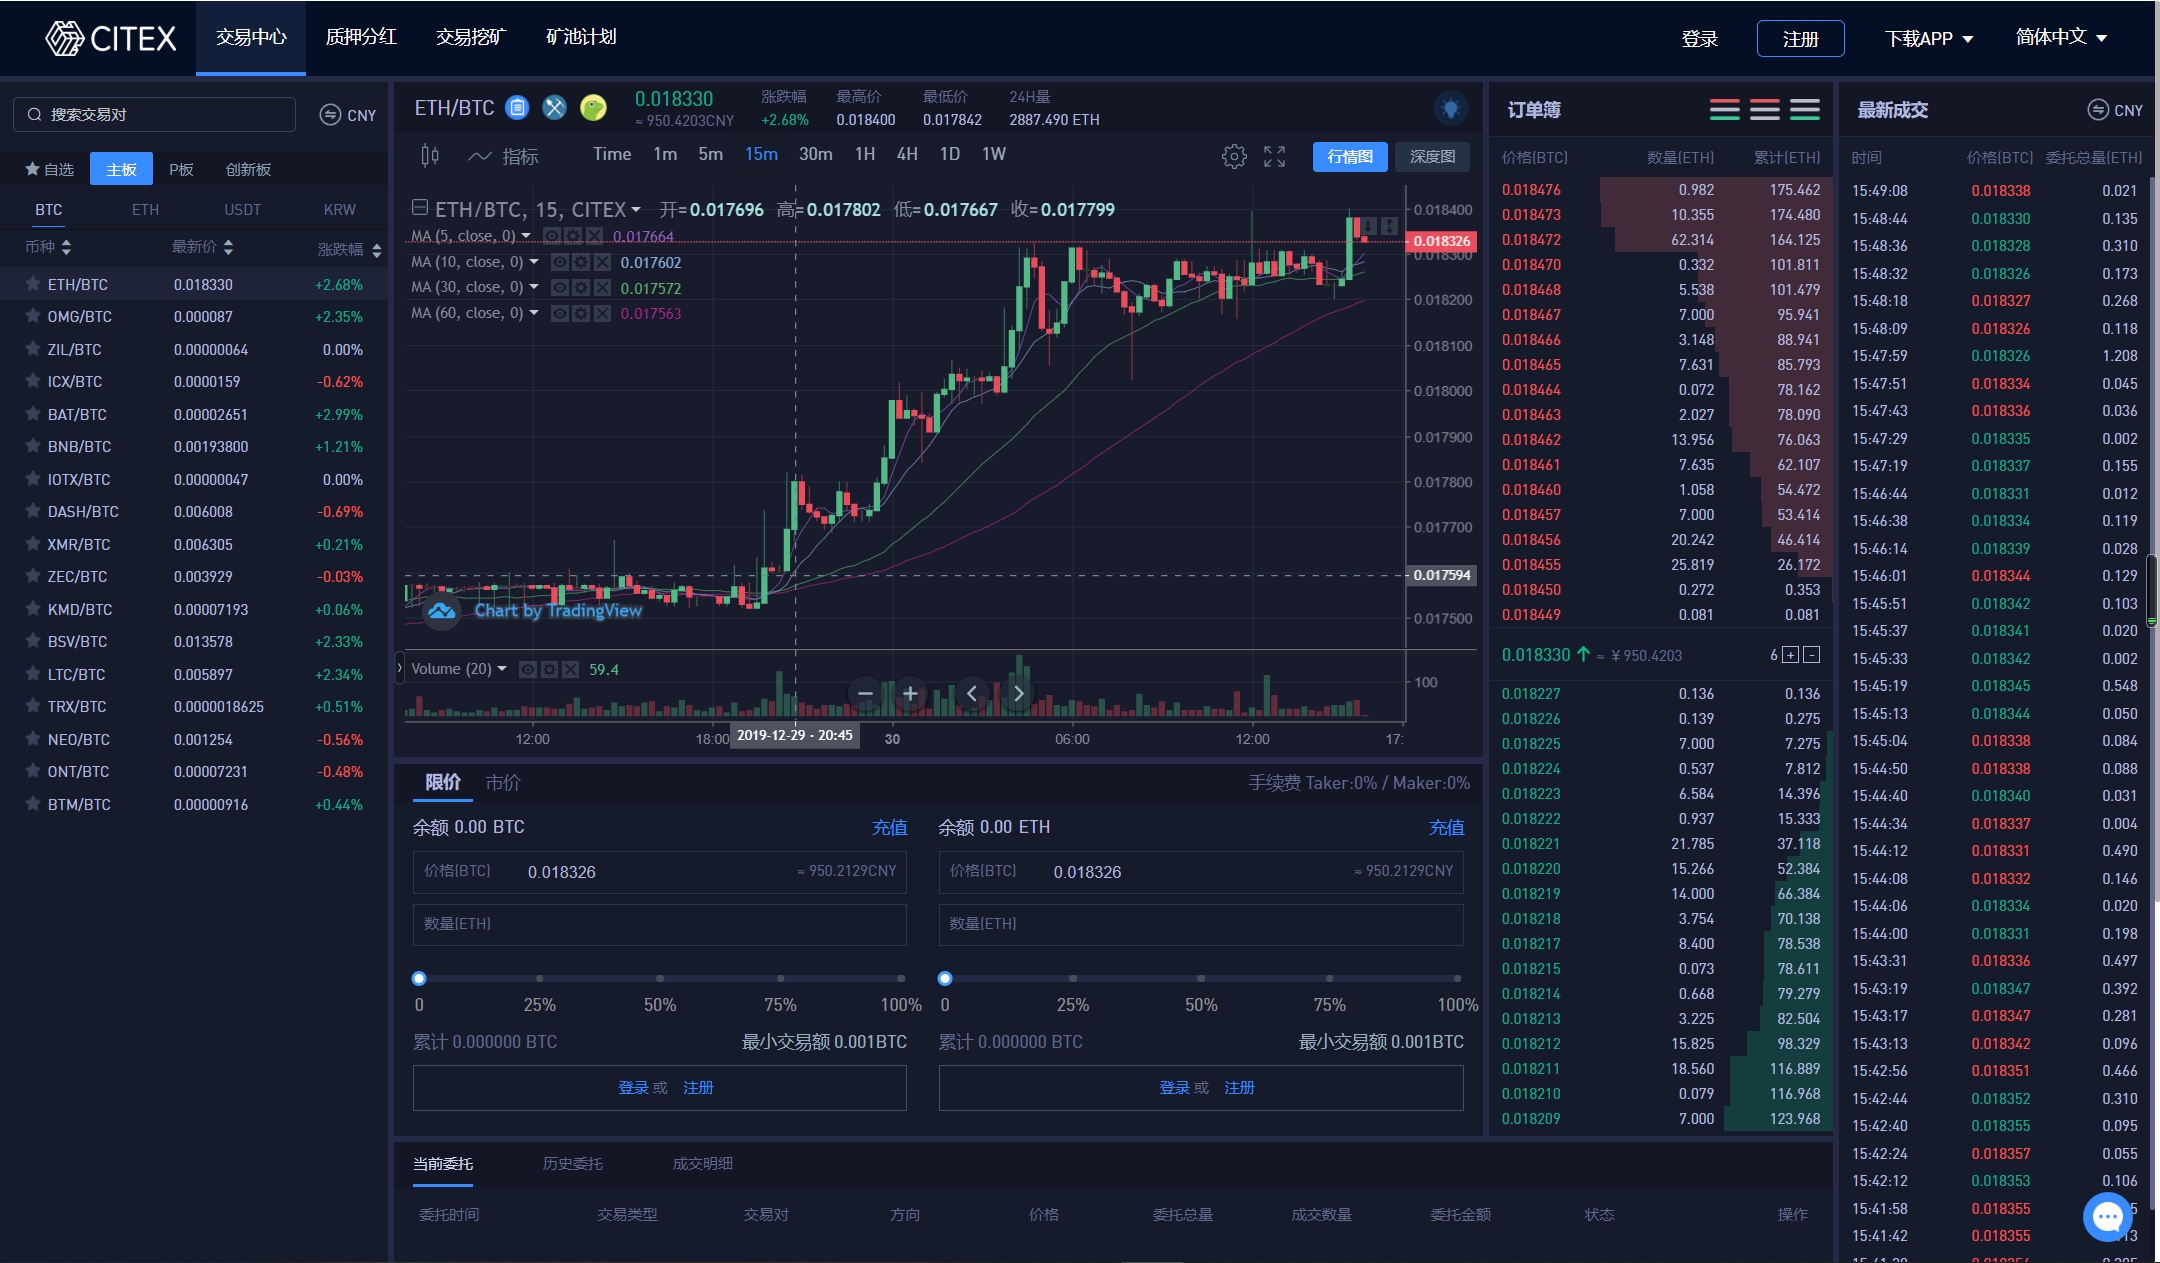
Task: Collapse chart legend box icon
Action: click(x=420, y=208)
